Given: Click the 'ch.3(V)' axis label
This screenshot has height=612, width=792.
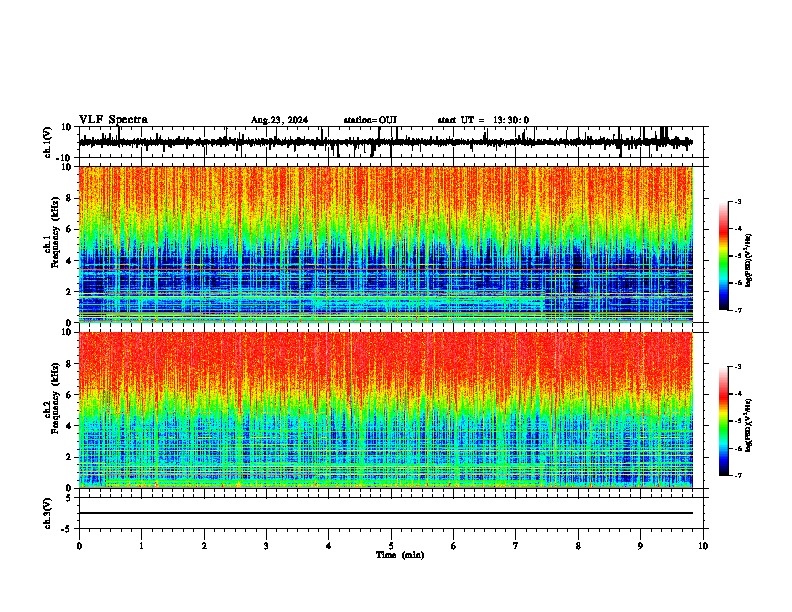Looking at the screenshot, I should tap(48, 513).
